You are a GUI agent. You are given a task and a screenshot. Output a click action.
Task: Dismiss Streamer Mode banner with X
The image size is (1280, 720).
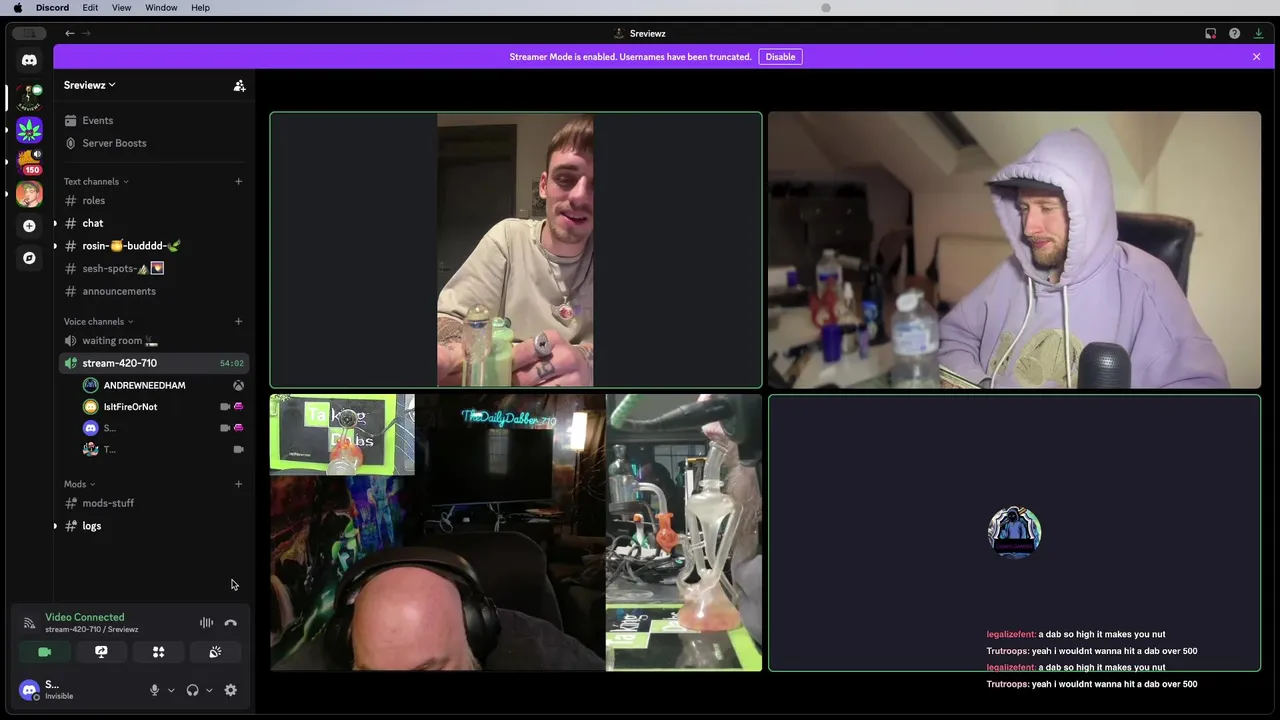point(1257,57)
